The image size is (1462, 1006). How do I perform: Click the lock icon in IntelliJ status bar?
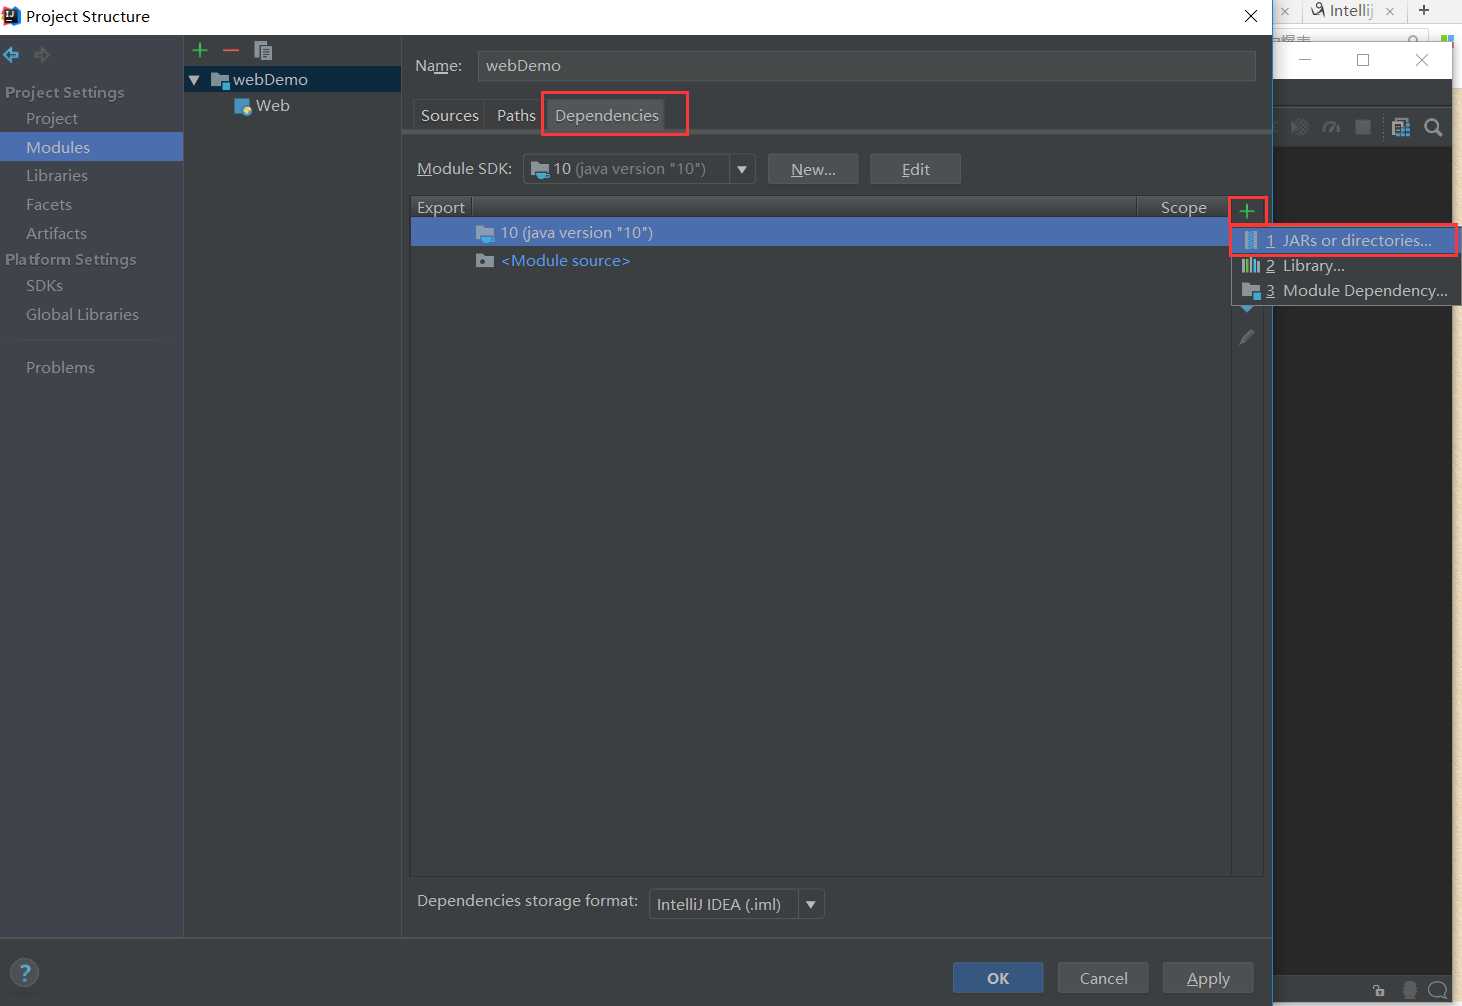[1379, 990]
